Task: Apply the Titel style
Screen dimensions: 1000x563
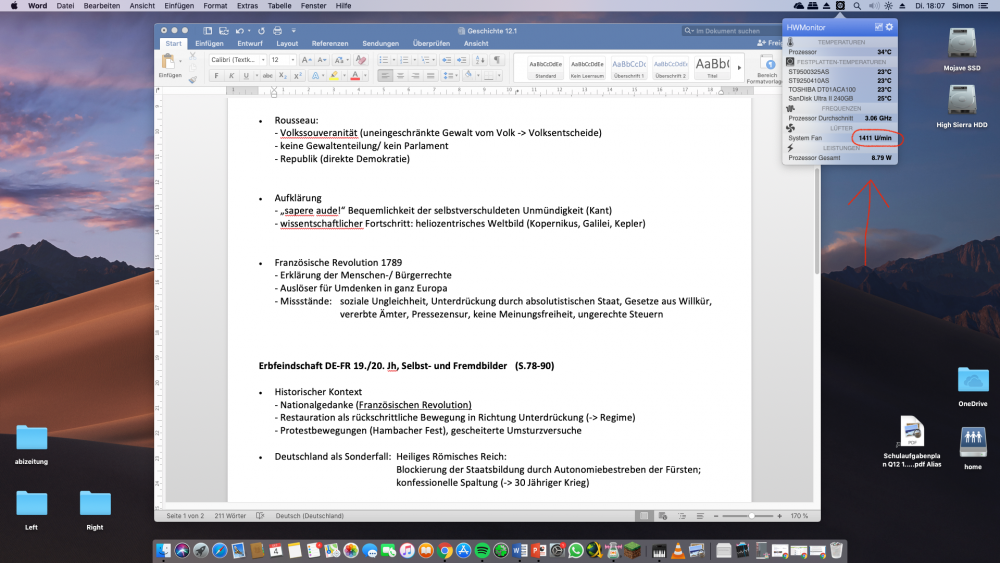Action: click(x=712, y=67)
